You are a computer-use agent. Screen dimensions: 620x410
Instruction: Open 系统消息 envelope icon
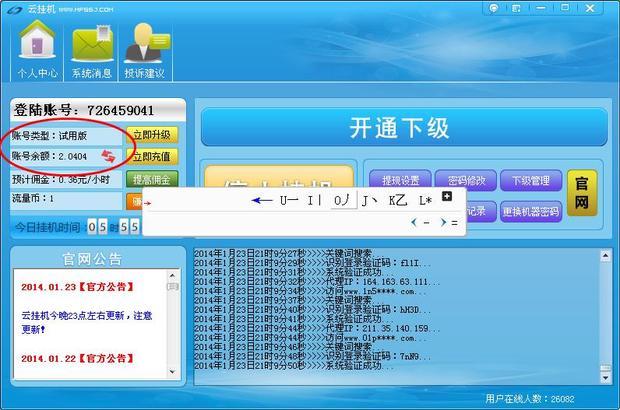92,49
